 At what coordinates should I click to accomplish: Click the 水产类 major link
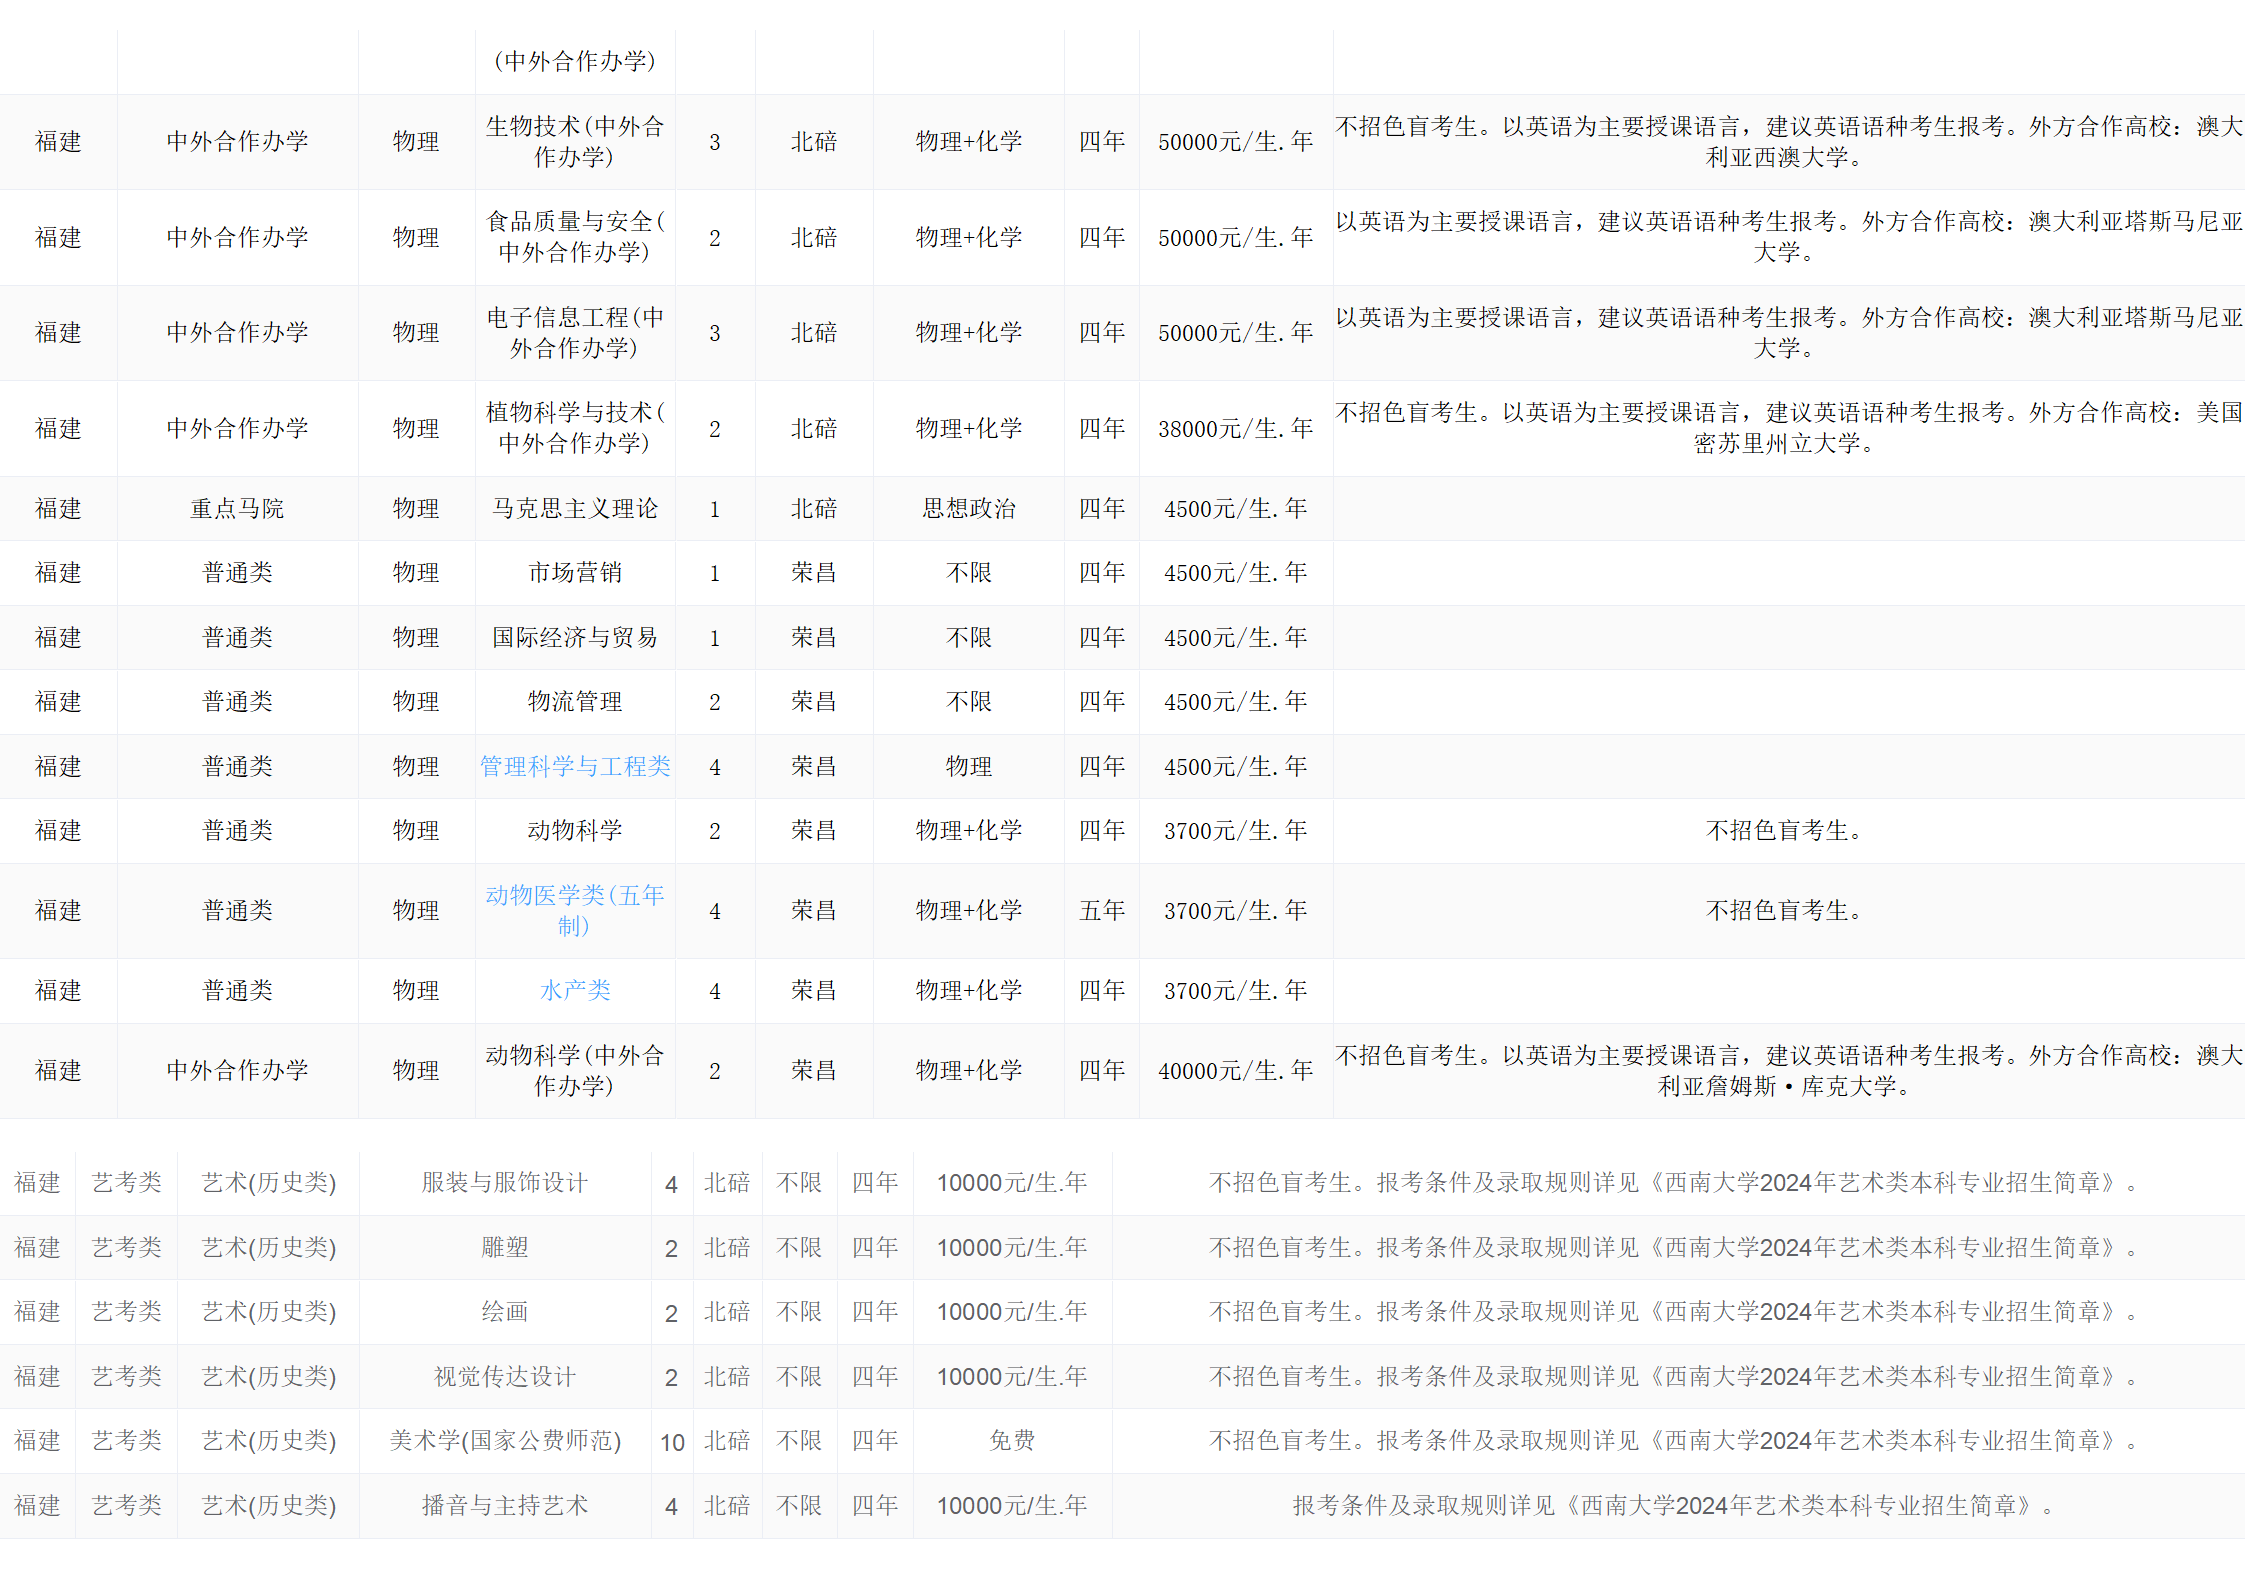pos(575,991)
